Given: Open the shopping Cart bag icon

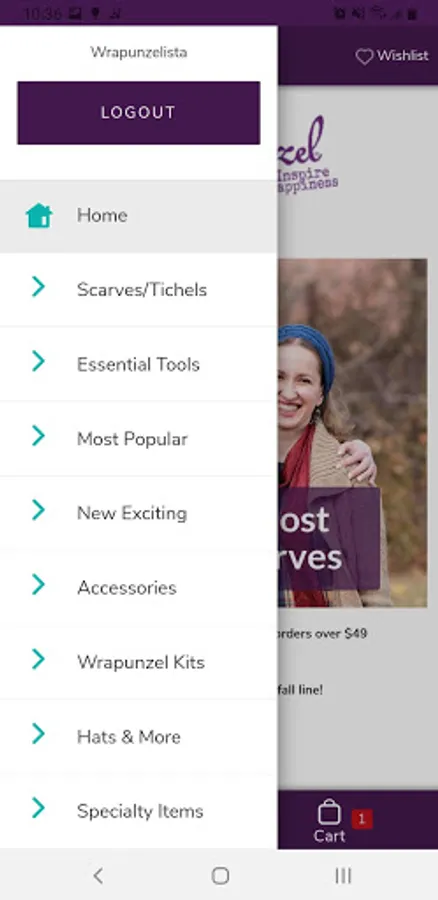Looking at the screenshot, I should (329, 813).
